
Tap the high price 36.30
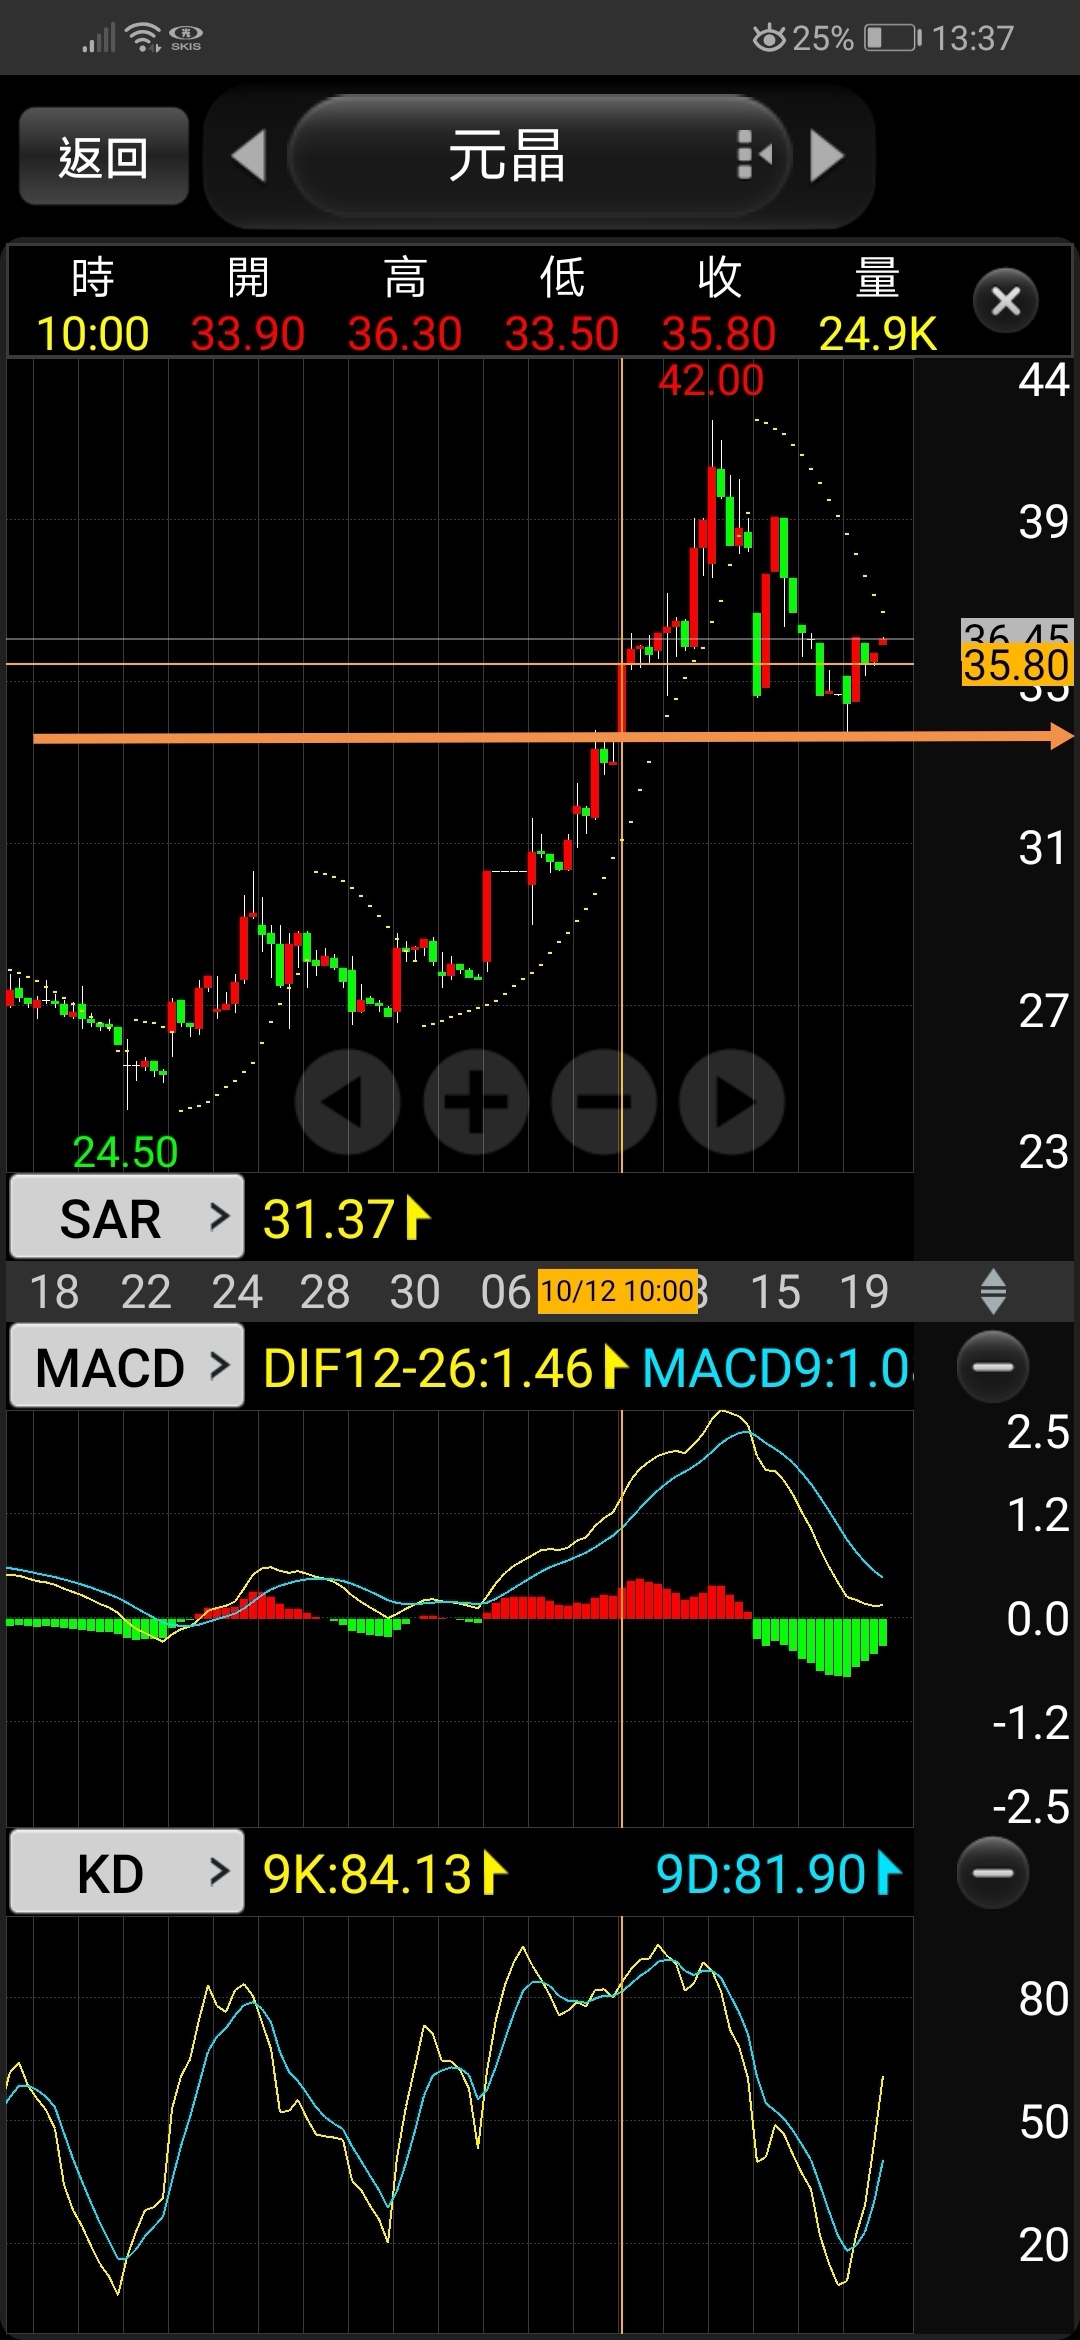click(x=405, y=333)
